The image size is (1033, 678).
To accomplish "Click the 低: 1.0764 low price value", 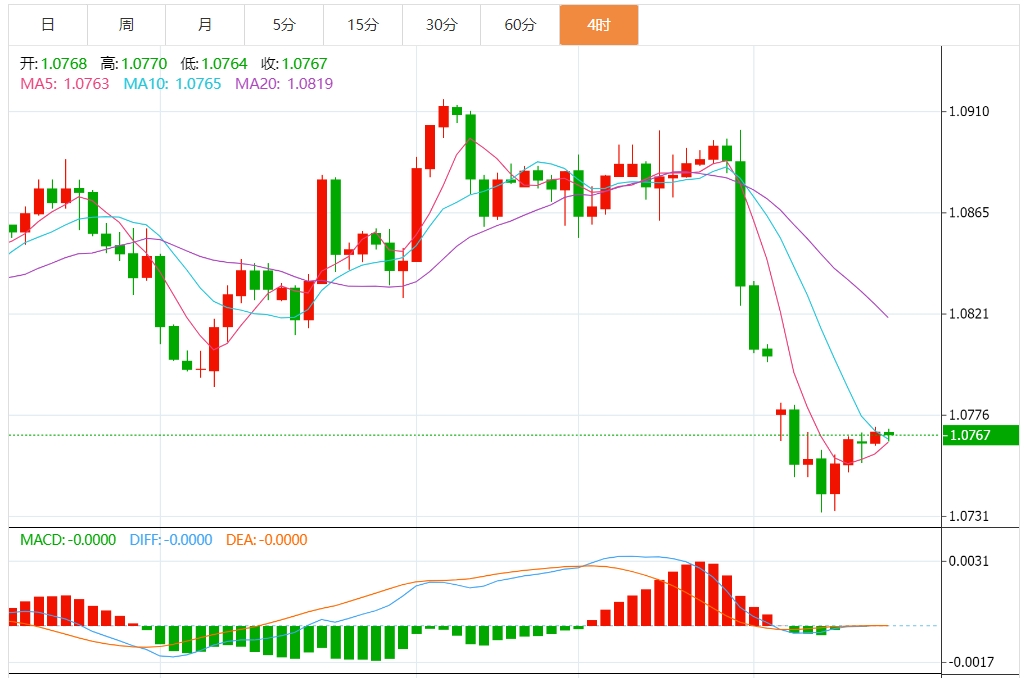I will tap(214, 64).
